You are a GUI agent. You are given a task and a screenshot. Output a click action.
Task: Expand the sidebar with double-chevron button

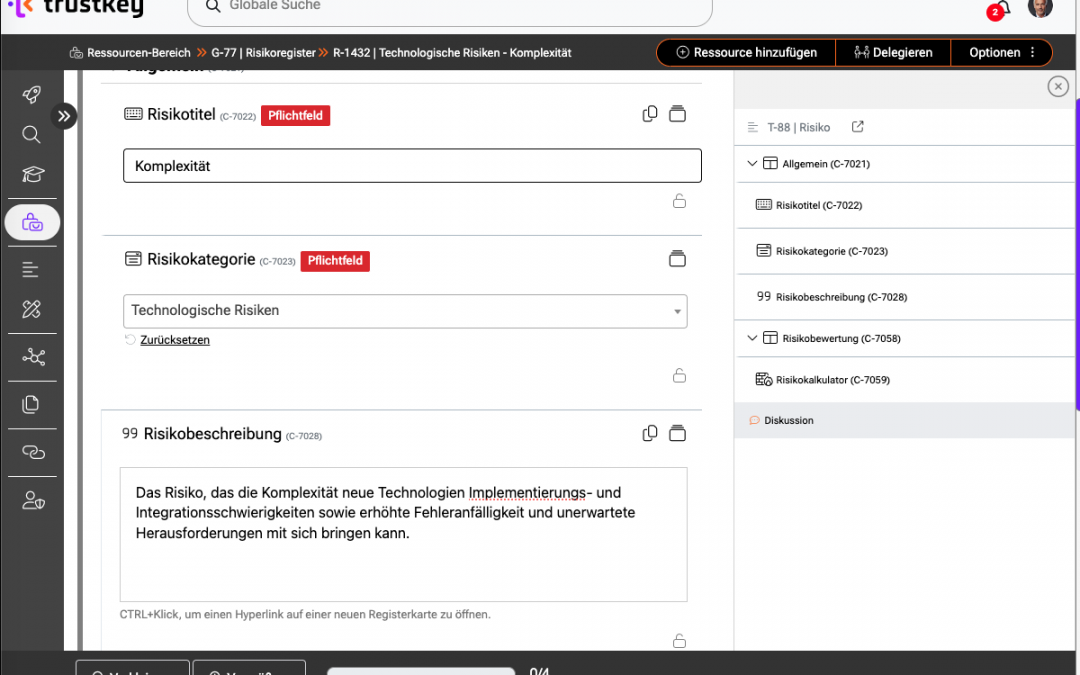[x=64, y=116]
